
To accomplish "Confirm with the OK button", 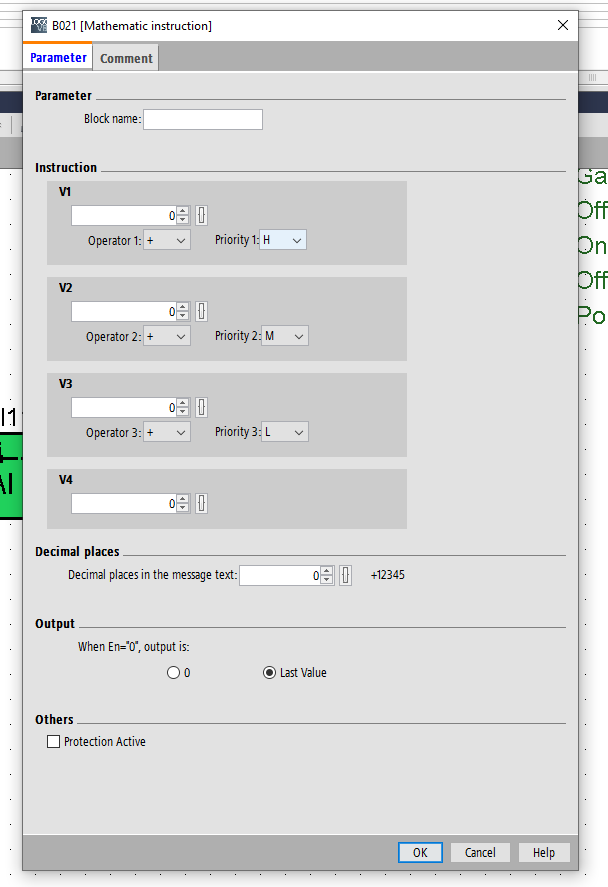I will (x=420, y=852).
